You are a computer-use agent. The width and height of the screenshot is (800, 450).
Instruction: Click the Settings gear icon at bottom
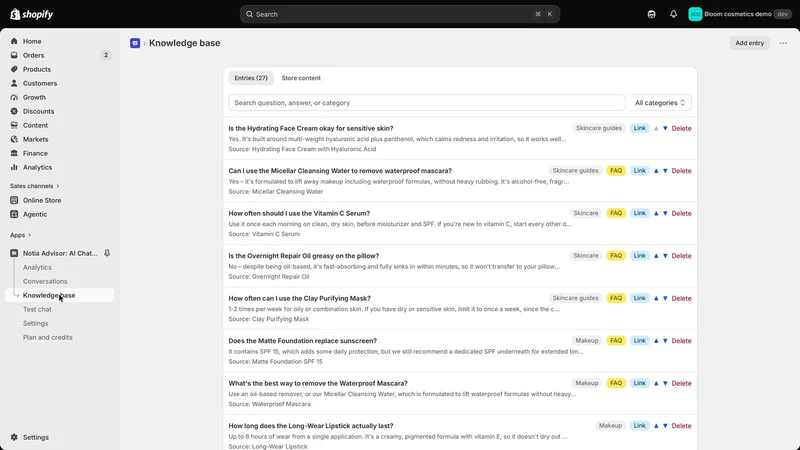point(14,437)
